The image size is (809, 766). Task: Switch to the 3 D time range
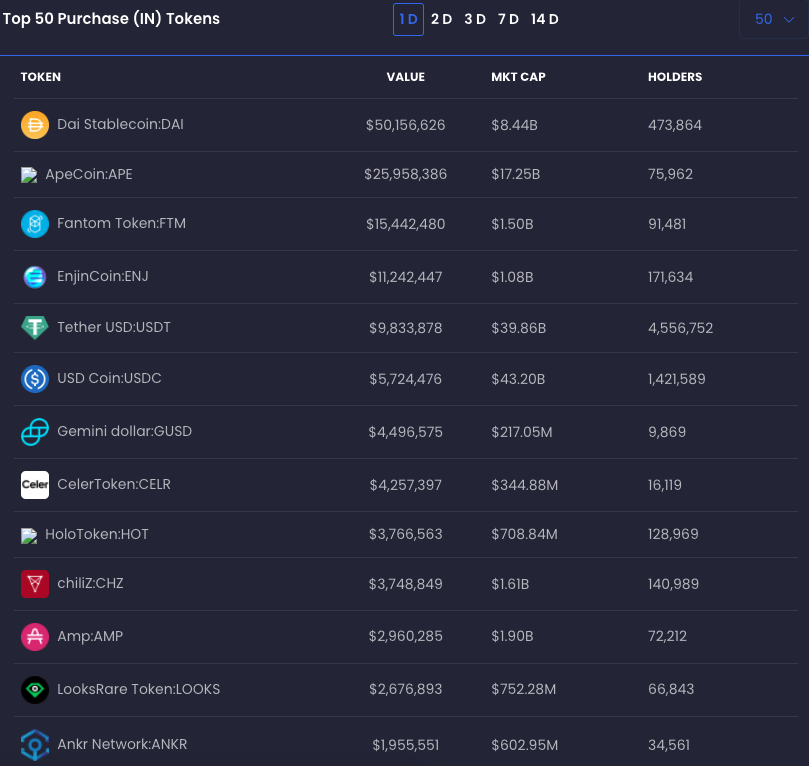click(475, 20)
